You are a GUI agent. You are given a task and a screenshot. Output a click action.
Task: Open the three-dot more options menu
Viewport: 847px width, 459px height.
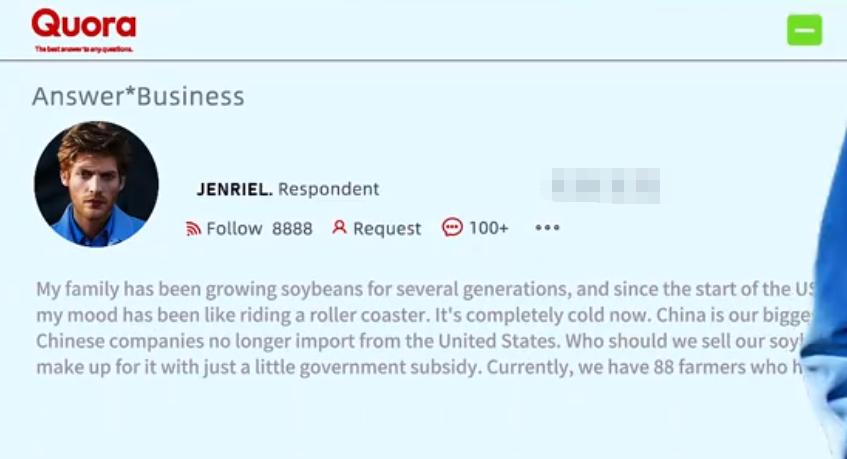pyautogui.click(x=547, y=228)
